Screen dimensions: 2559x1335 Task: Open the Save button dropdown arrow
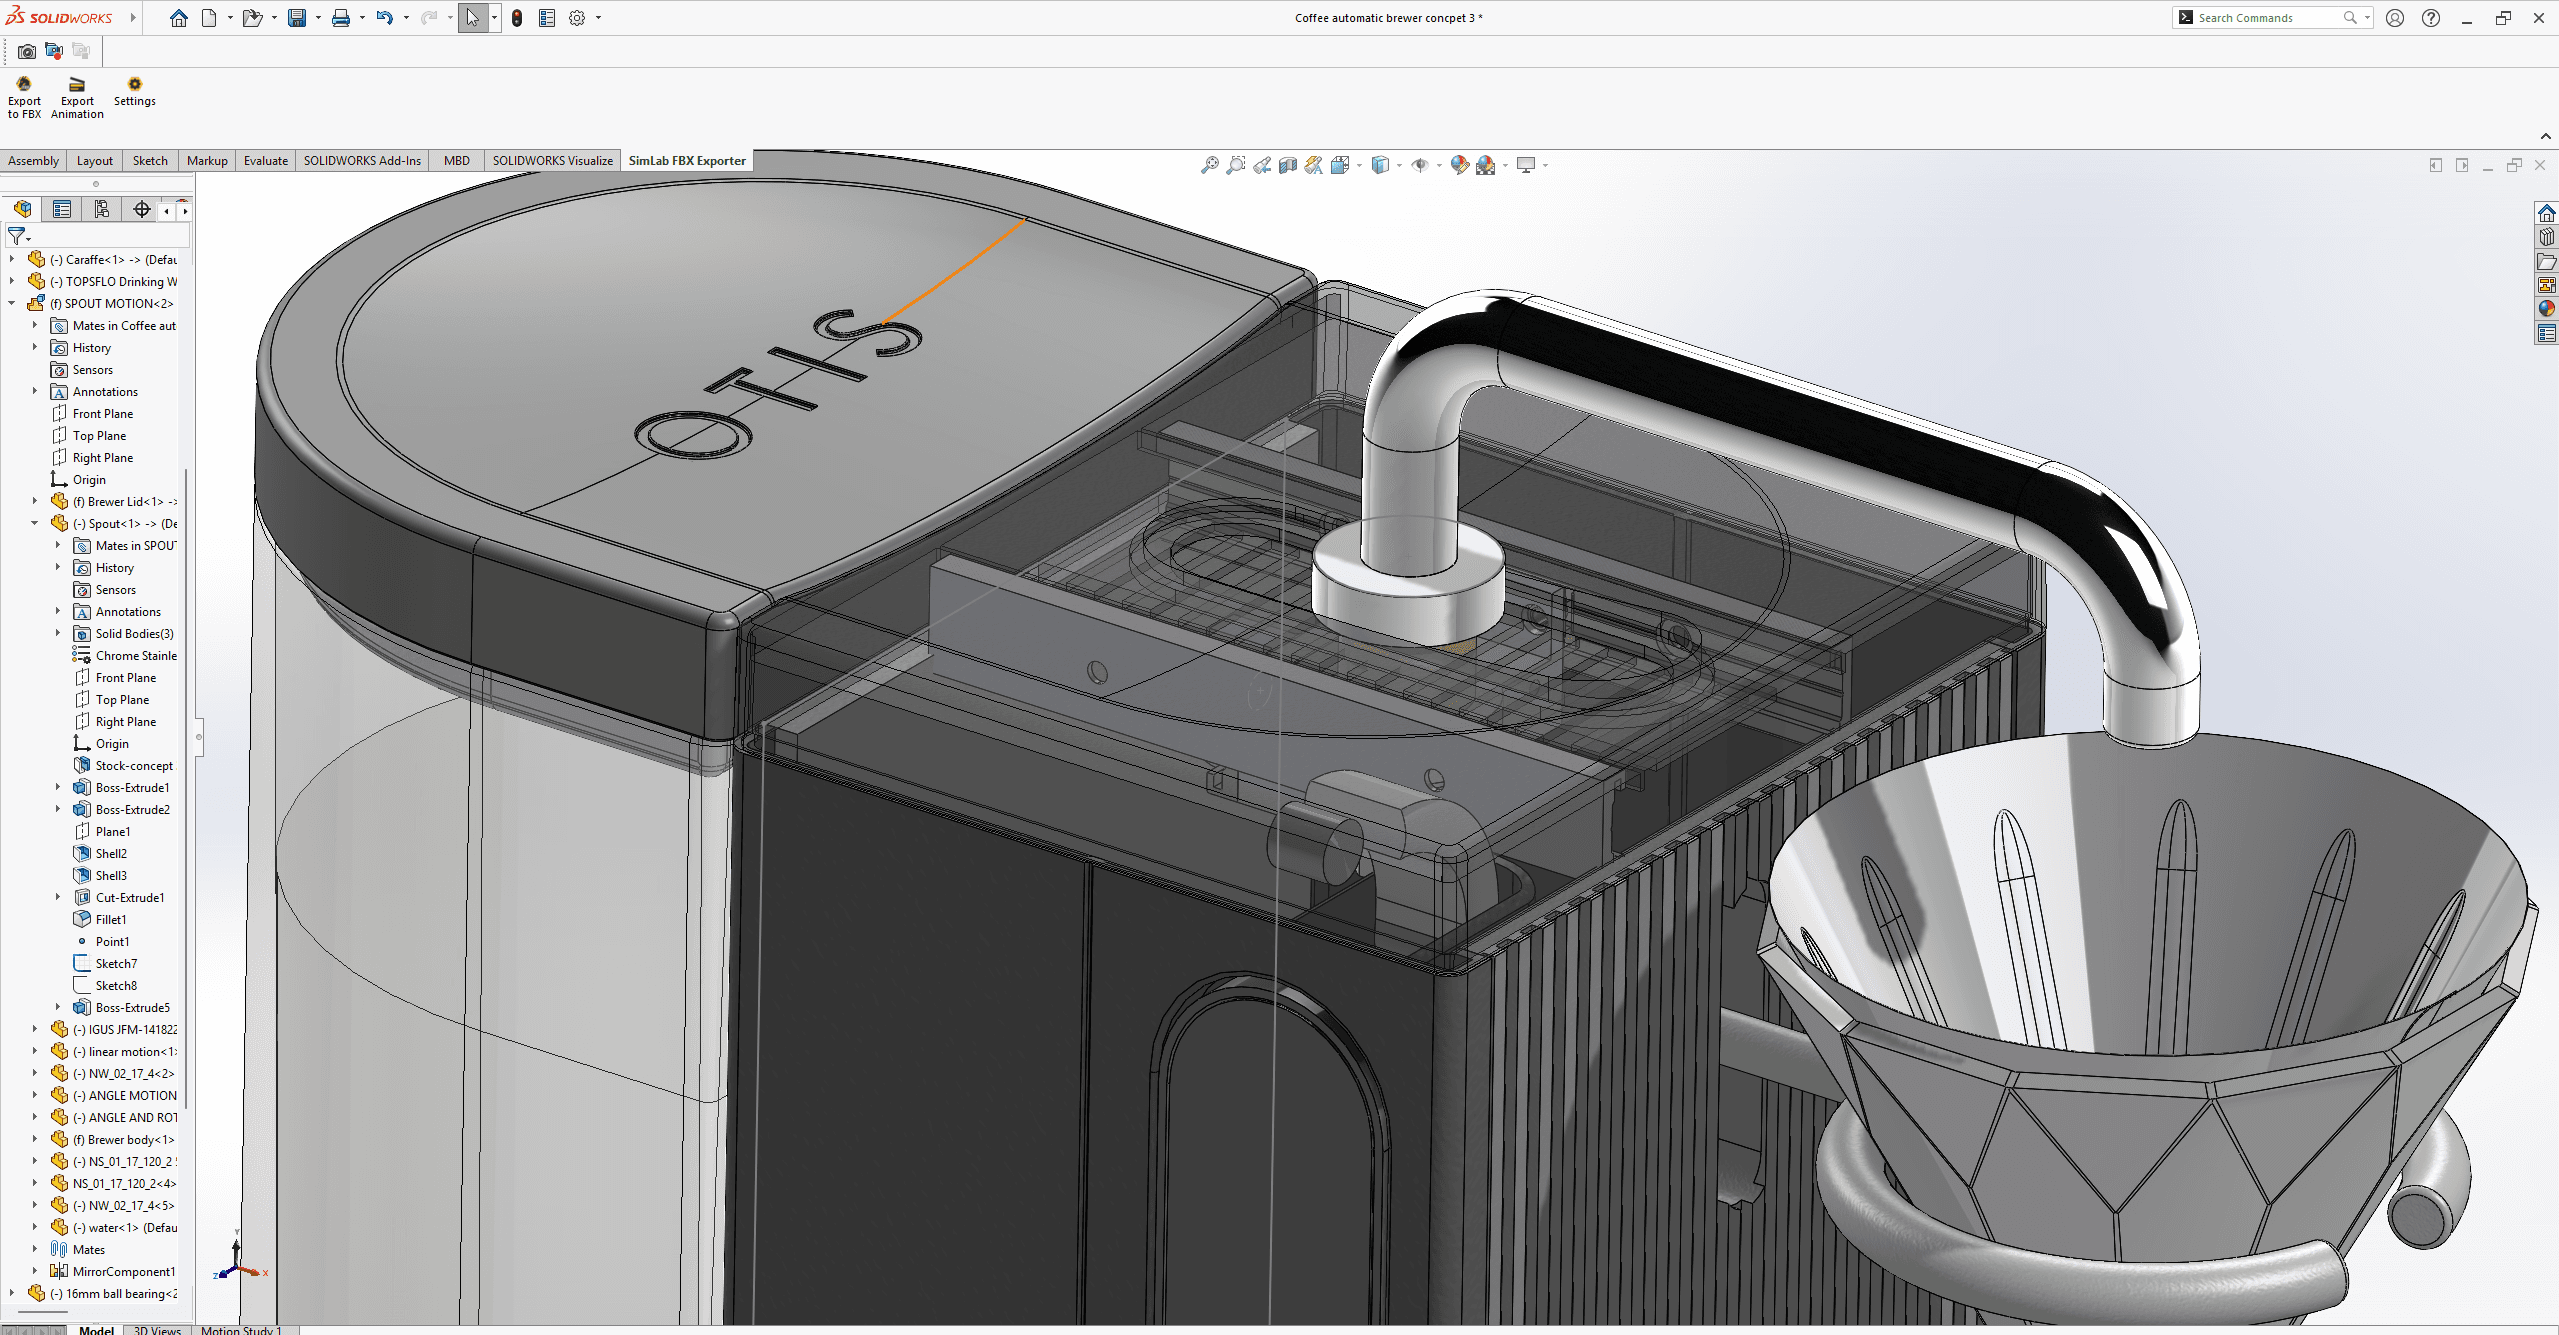(x=318, y=18)
